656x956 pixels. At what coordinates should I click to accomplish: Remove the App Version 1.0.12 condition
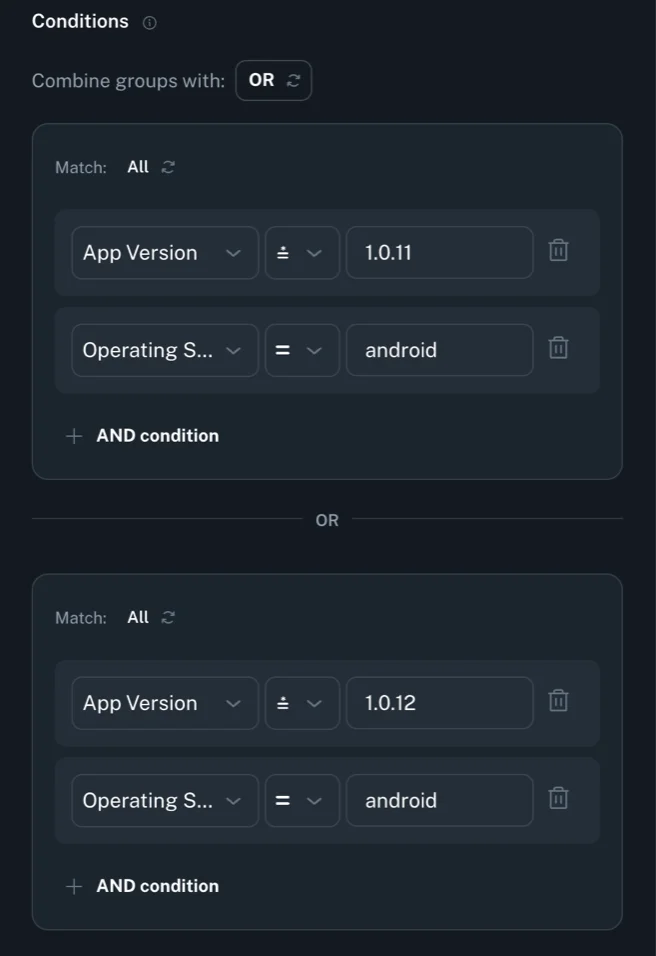click(559, 701)
